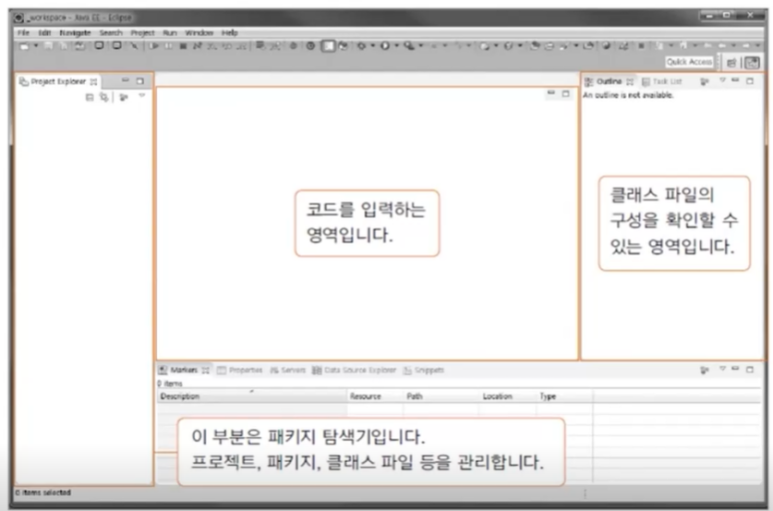Switch to the Data Source Explorer tab
This screenshot has height=511, width=773.
354,370
